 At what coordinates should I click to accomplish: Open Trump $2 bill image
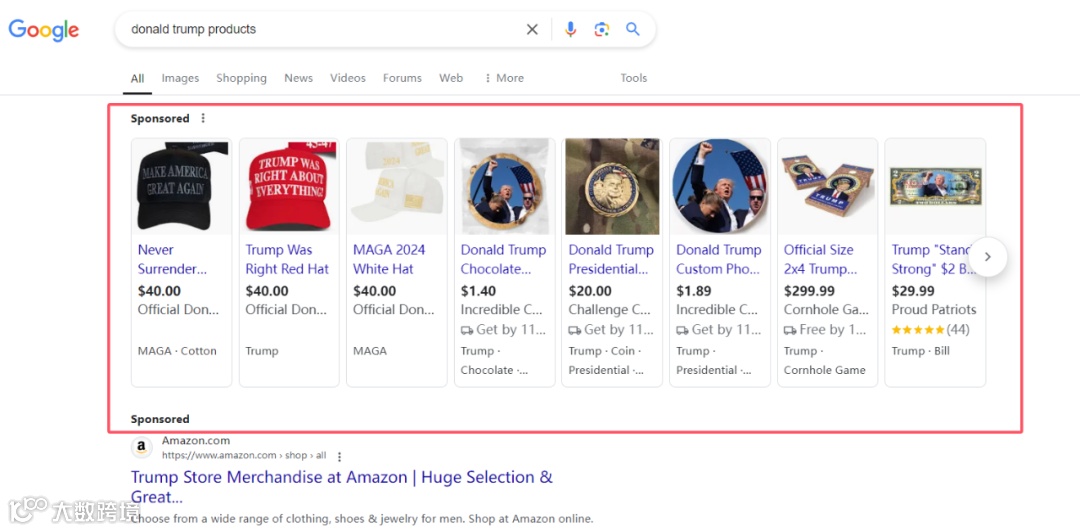[935, 187]
